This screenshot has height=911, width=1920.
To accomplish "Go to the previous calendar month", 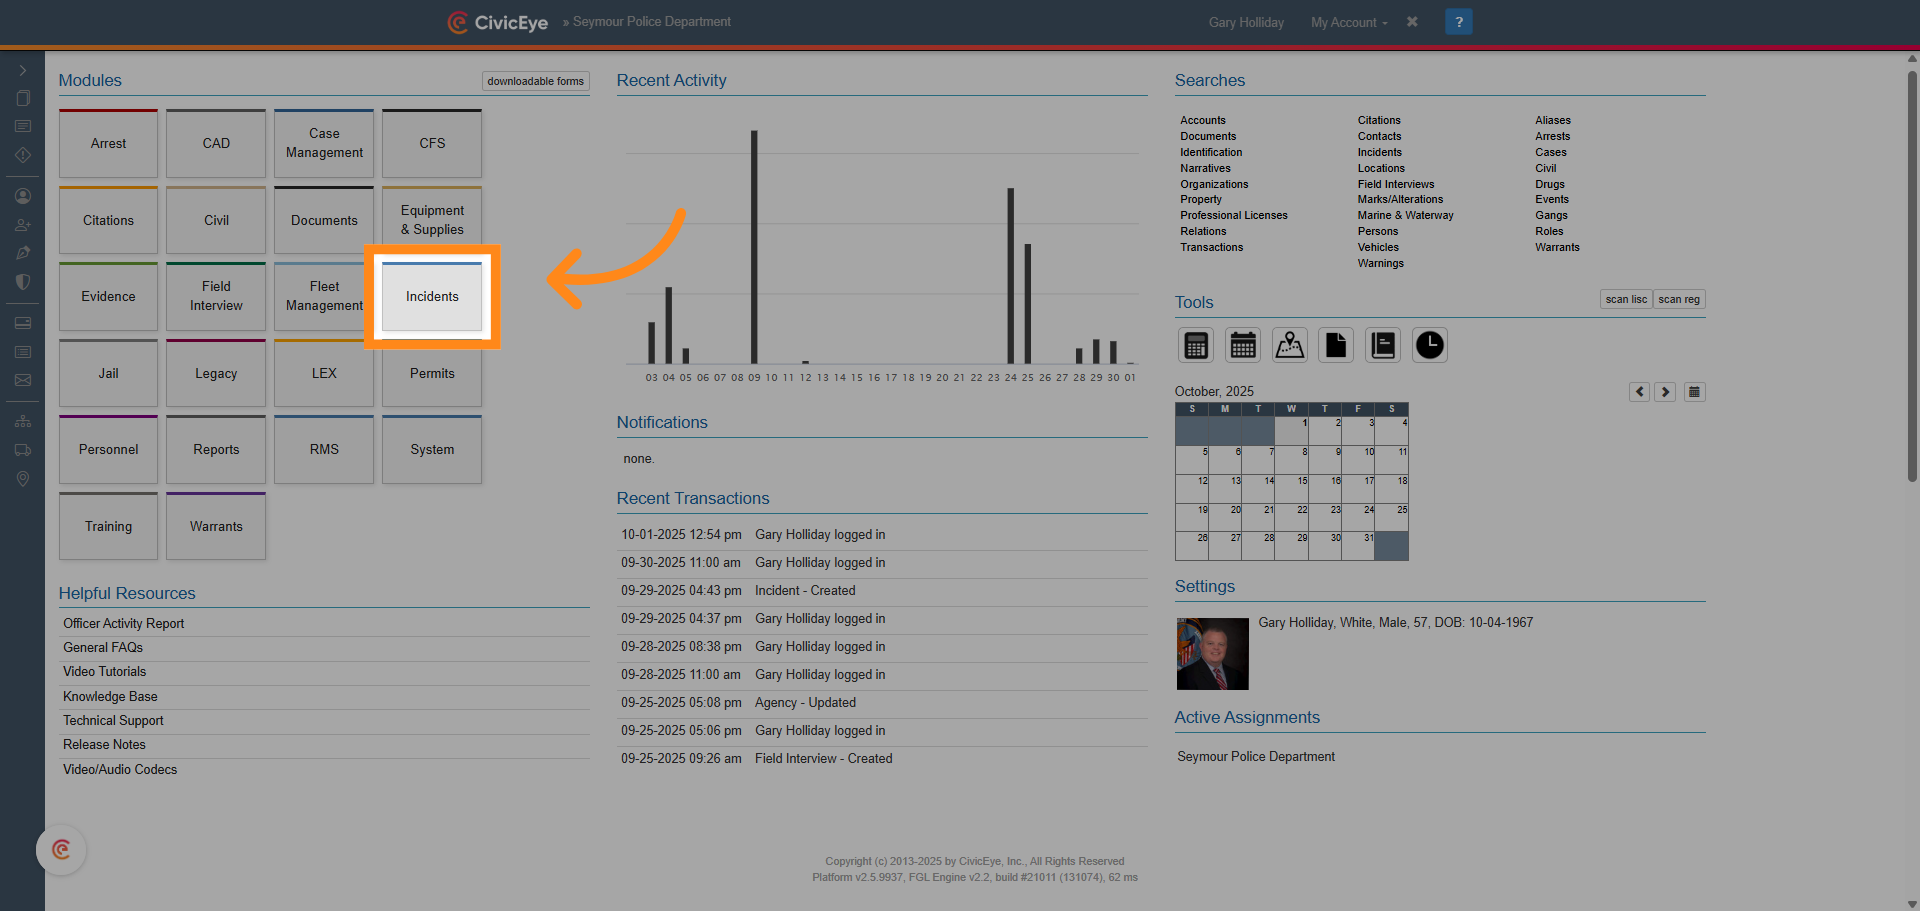I will click(x=1640, y=392).
